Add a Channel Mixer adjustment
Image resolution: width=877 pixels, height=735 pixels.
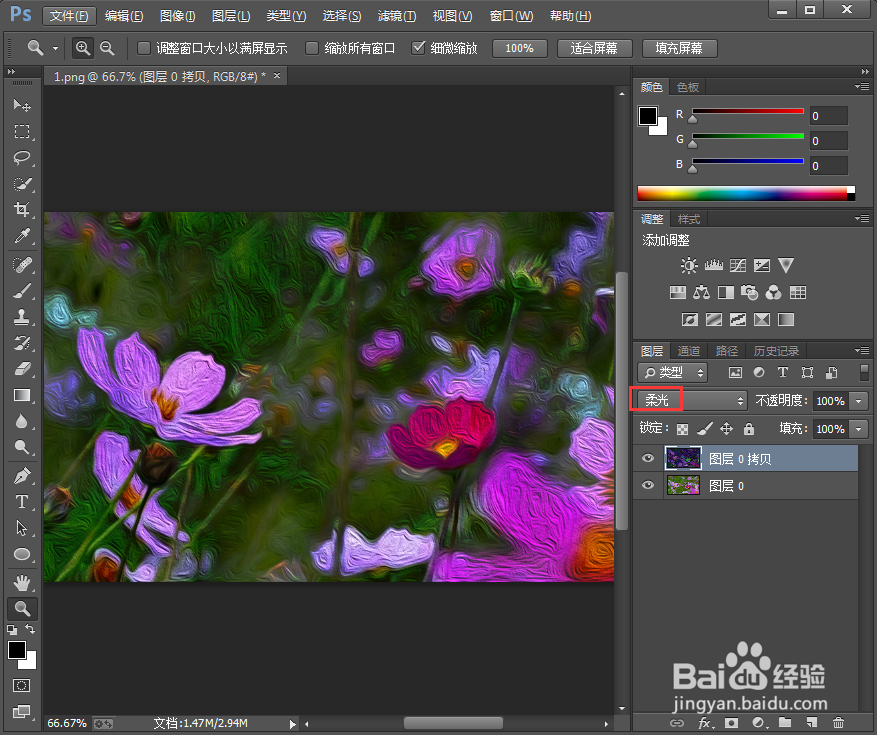pos(774,292)
